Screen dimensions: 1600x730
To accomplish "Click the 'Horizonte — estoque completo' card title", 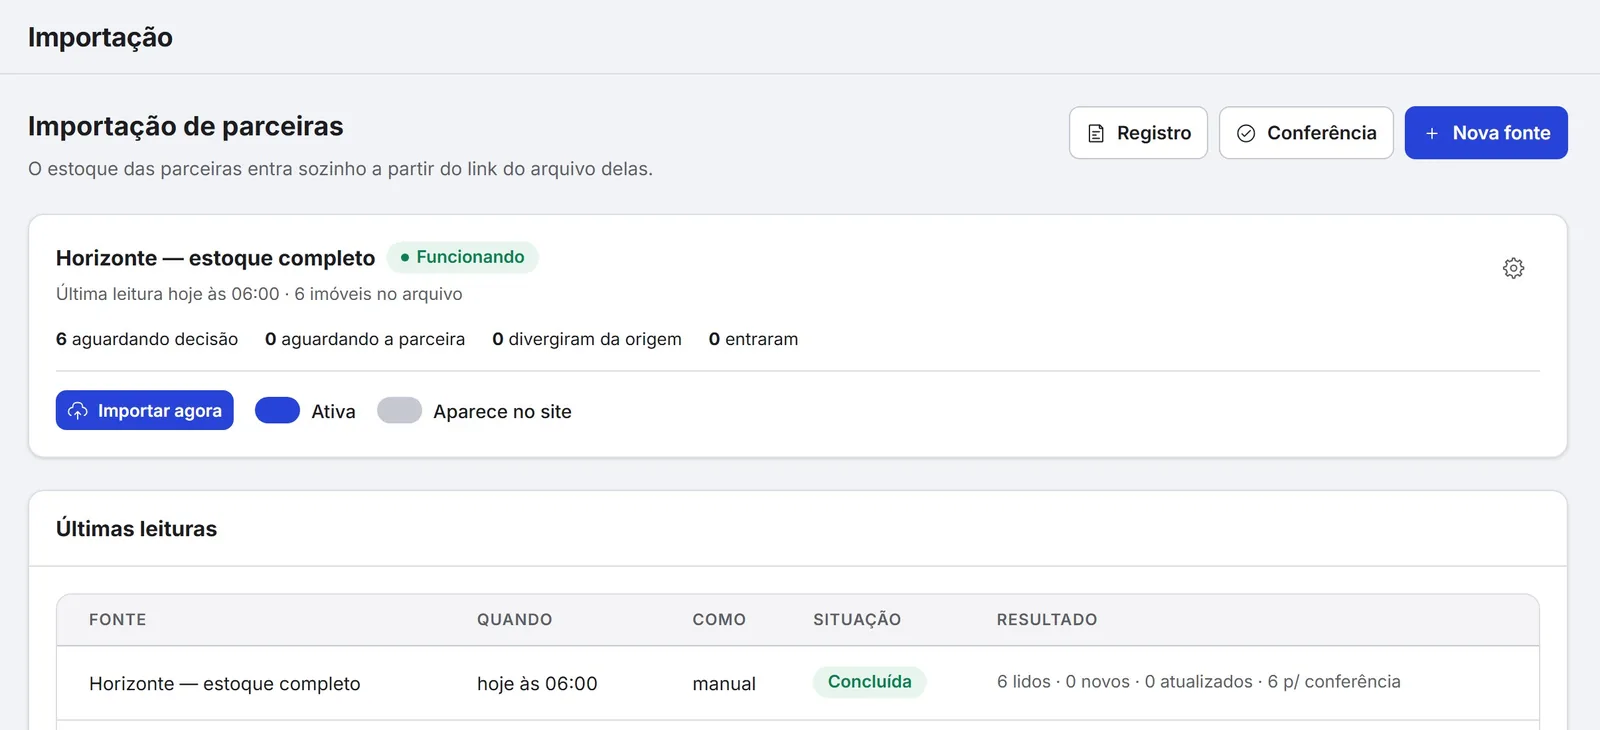I will [215, 258].
